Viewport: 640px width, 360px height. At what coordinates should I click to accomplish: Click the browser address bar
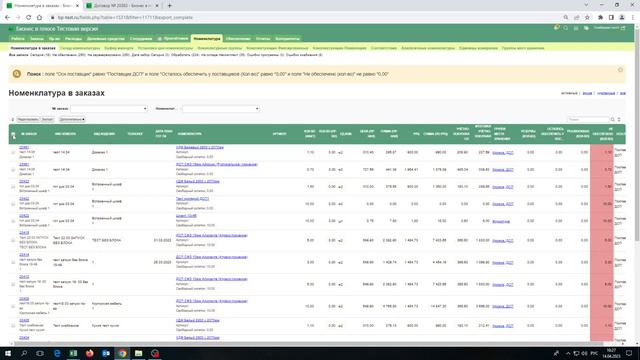(306, 18)
